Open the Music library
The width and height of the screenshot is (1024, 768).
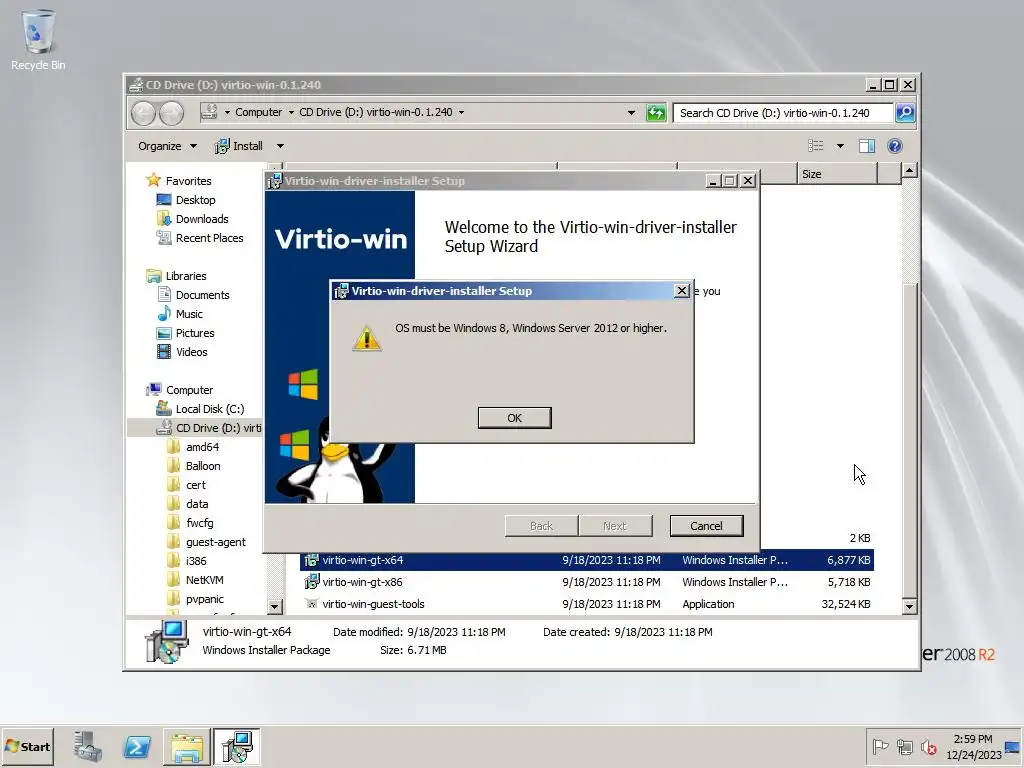(189, 313)
